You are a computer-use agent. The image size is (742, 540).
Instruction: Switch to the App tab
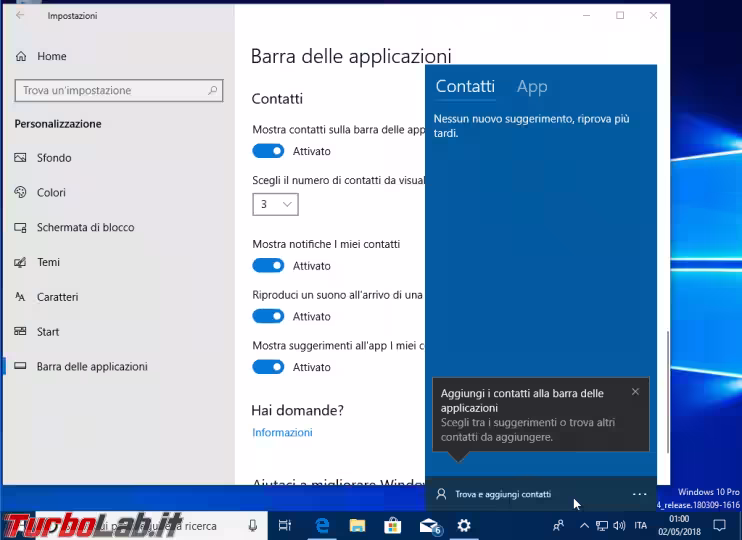click(532, 87)
